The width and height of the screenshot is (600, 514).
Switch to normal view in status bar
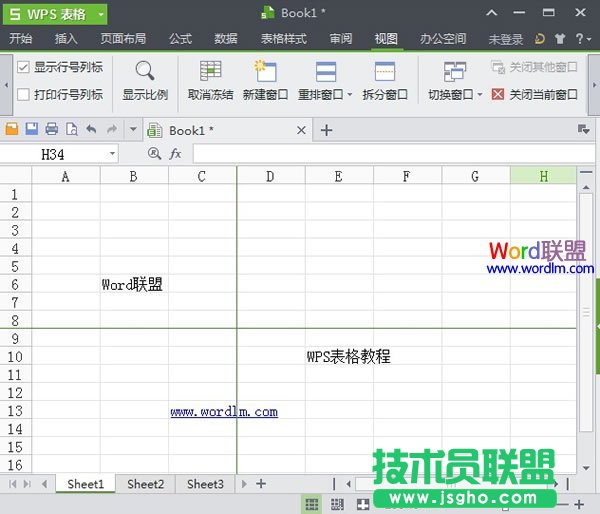(311, 503)
